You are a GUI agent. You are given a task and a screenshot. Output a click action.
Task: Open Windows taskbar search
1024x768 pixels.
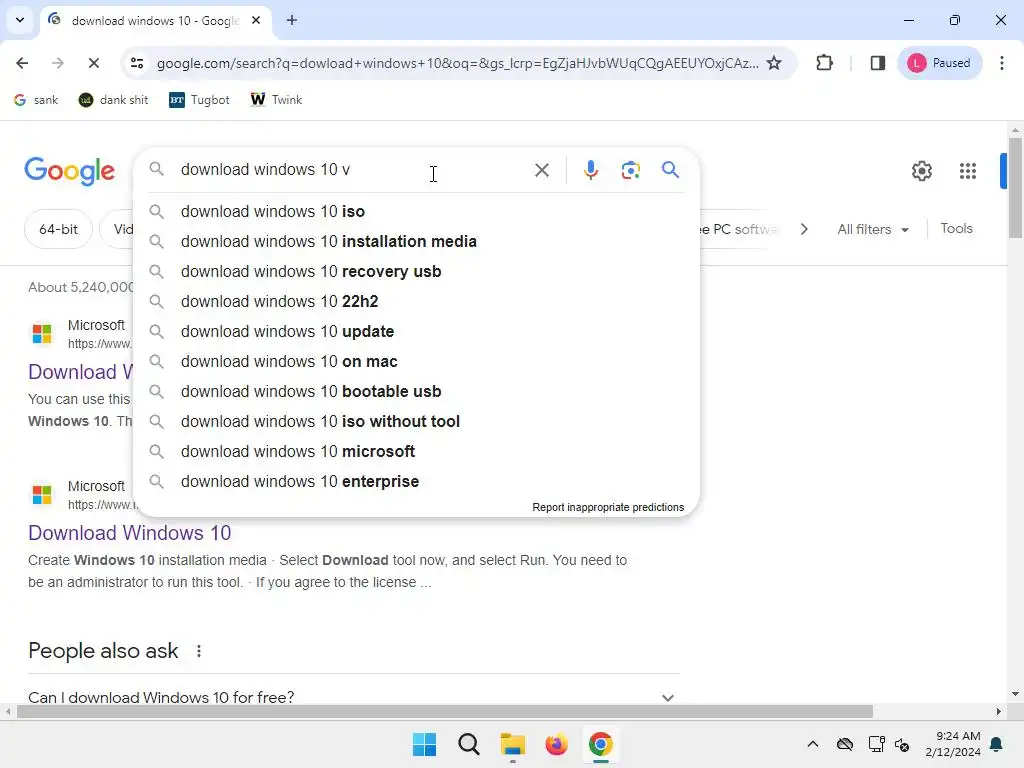tap(469, 744)
